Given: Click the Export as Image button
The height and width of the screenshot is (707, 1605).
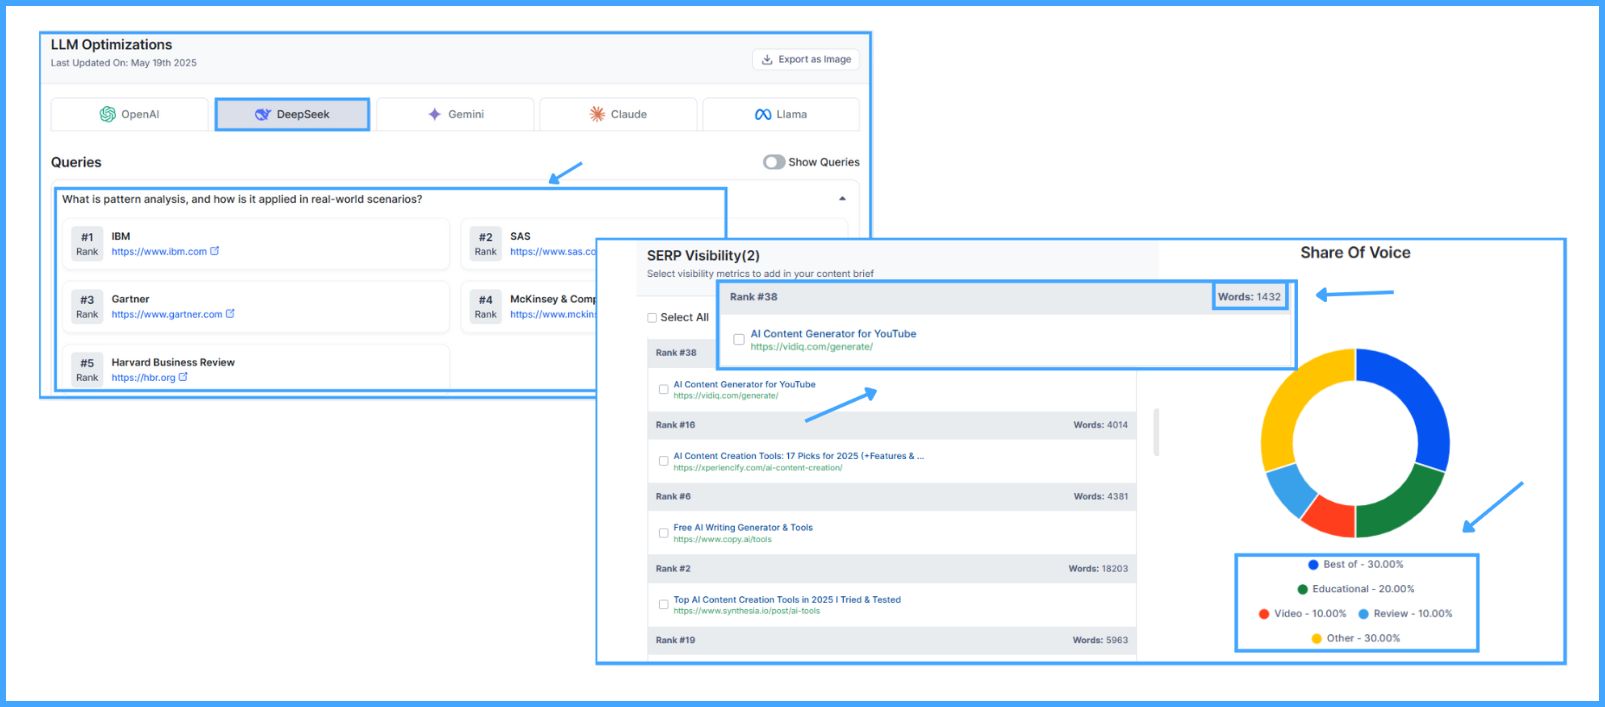Looking at the screenshot, I should click(x=806, y=59).
